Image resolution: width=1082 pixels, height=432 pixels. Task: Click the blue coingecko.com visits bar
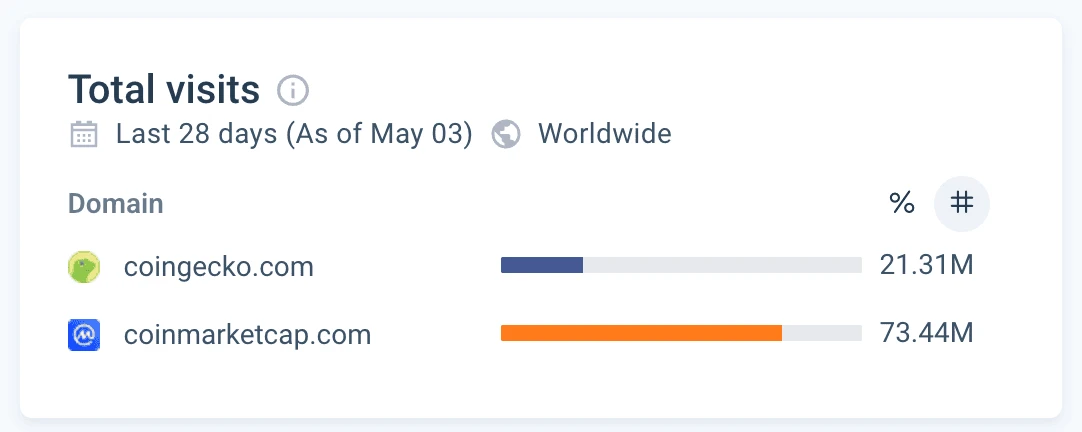541,265
